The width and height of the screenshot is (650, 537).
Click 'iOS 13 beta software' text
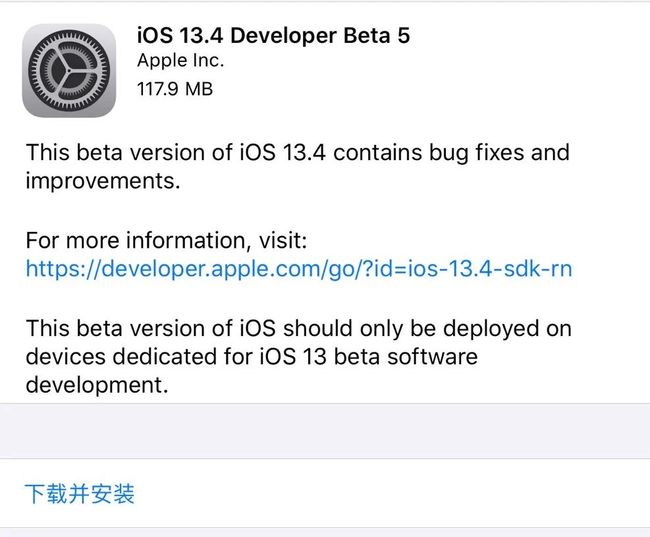(369, 357)
